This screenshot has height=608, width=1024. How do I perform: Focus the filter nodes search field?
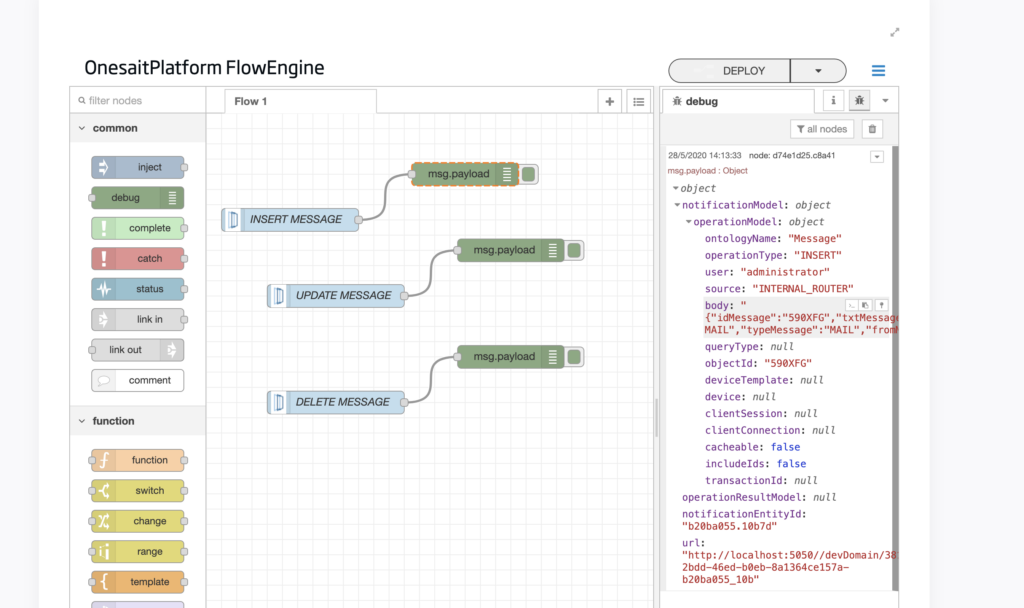click(138, 101)
